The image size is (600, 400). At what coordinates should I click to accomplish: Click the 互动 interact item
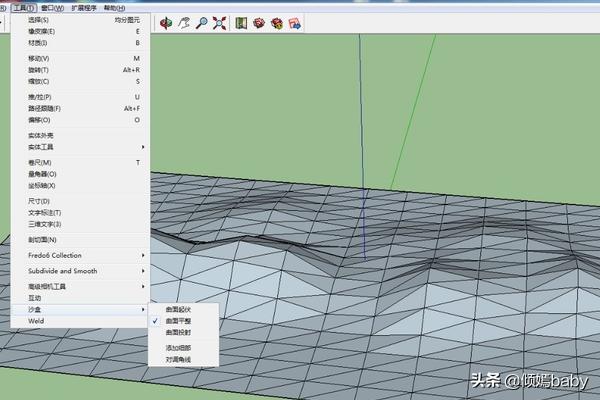coord(80,298)
